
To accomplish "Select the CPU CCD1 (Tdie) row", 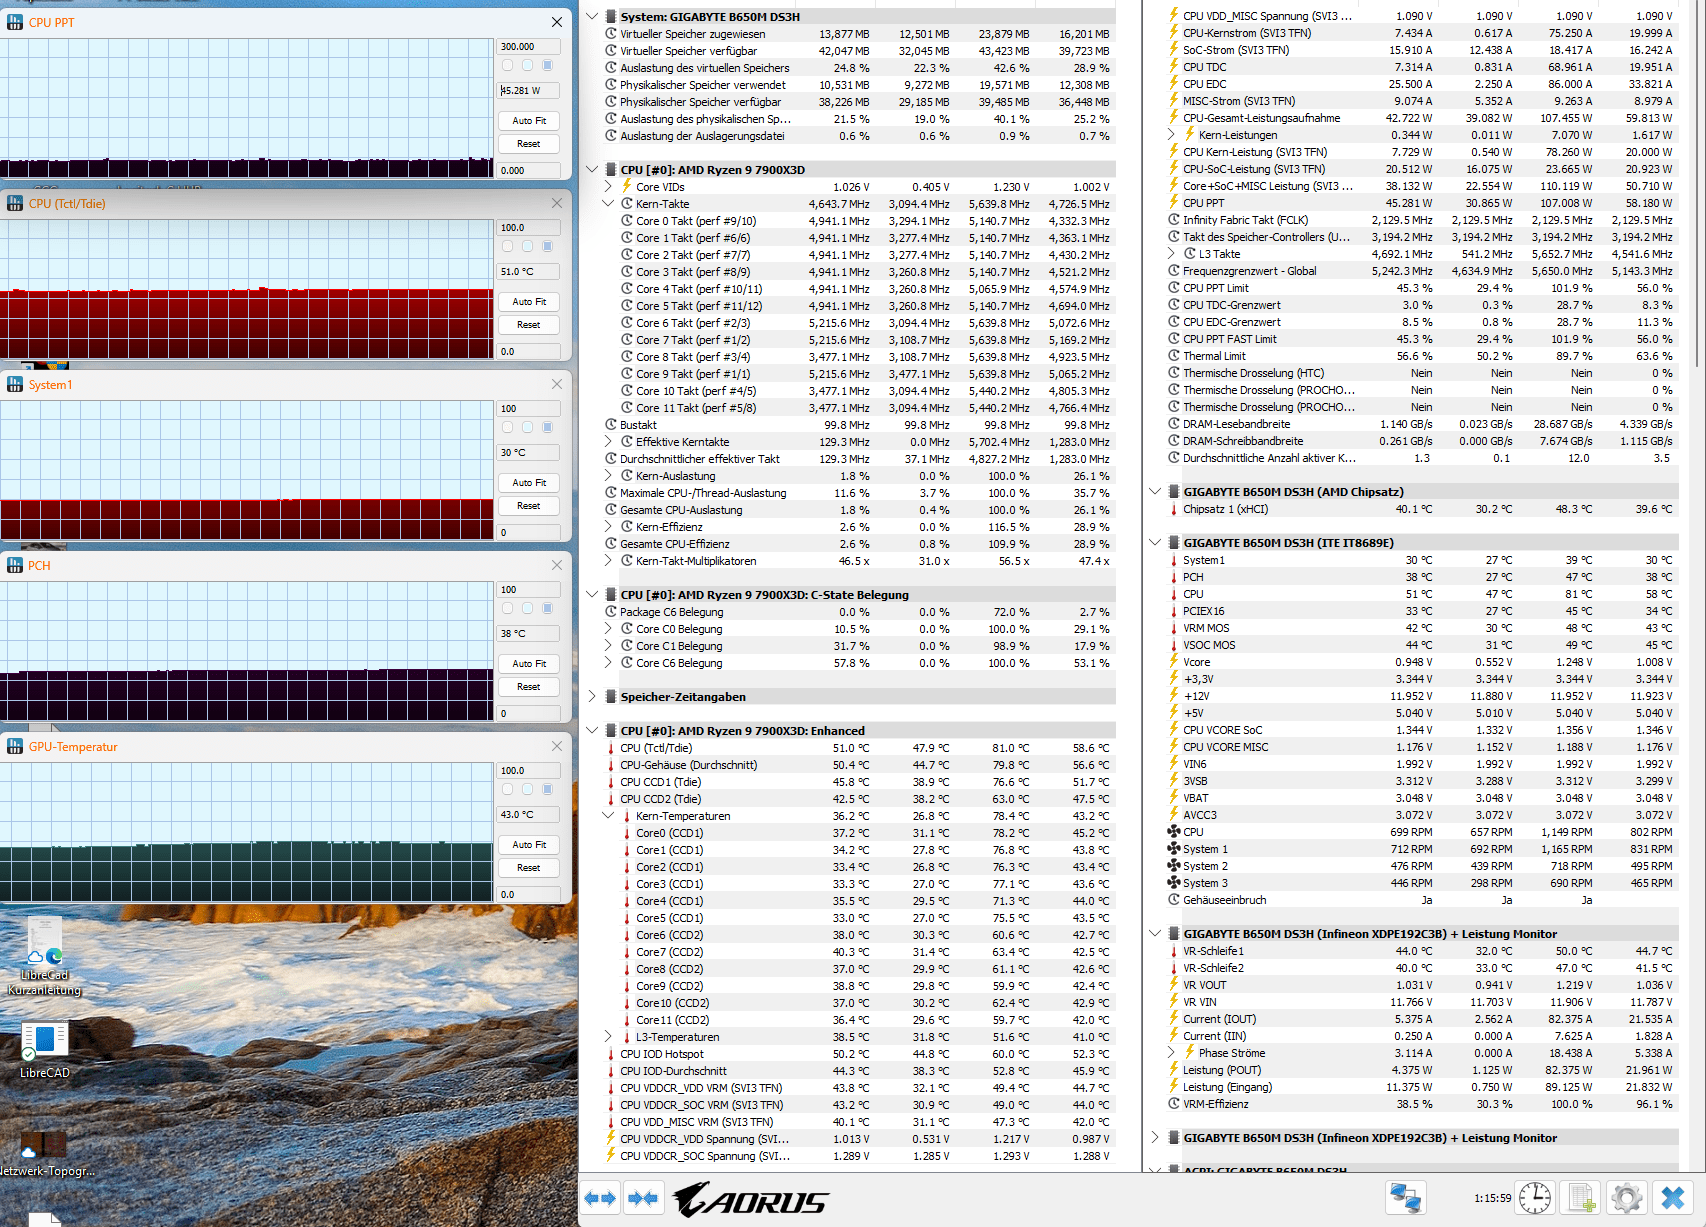I will [x=860, y=782].
